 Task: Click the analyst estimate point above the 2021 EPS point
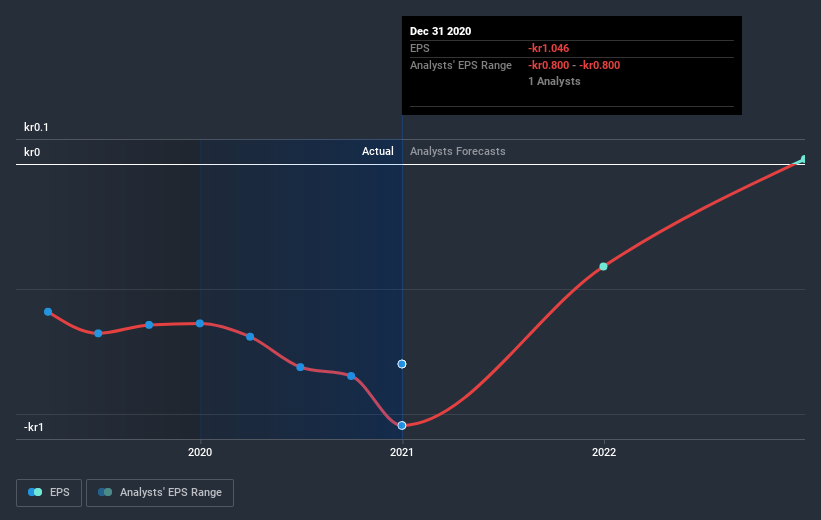(x=402, y=364)
